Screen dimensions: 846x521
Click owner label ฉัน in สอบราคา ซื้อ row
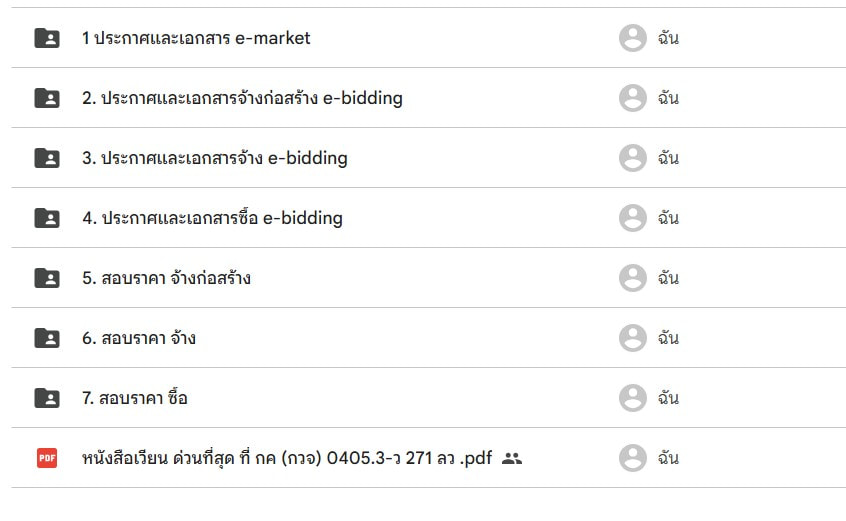click(668, 398)
